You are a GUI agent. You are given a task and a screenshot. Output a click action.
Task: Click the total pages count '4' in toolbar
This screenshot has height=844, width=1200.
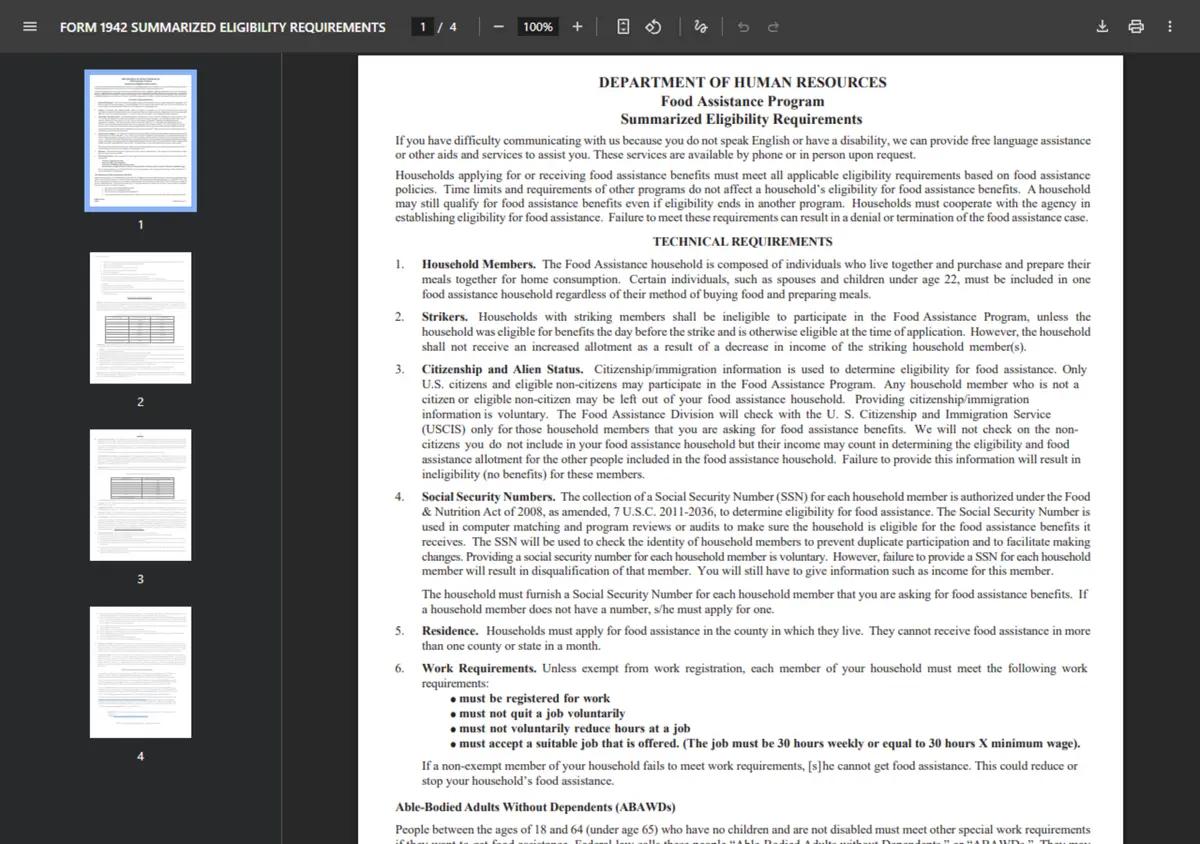453,27
